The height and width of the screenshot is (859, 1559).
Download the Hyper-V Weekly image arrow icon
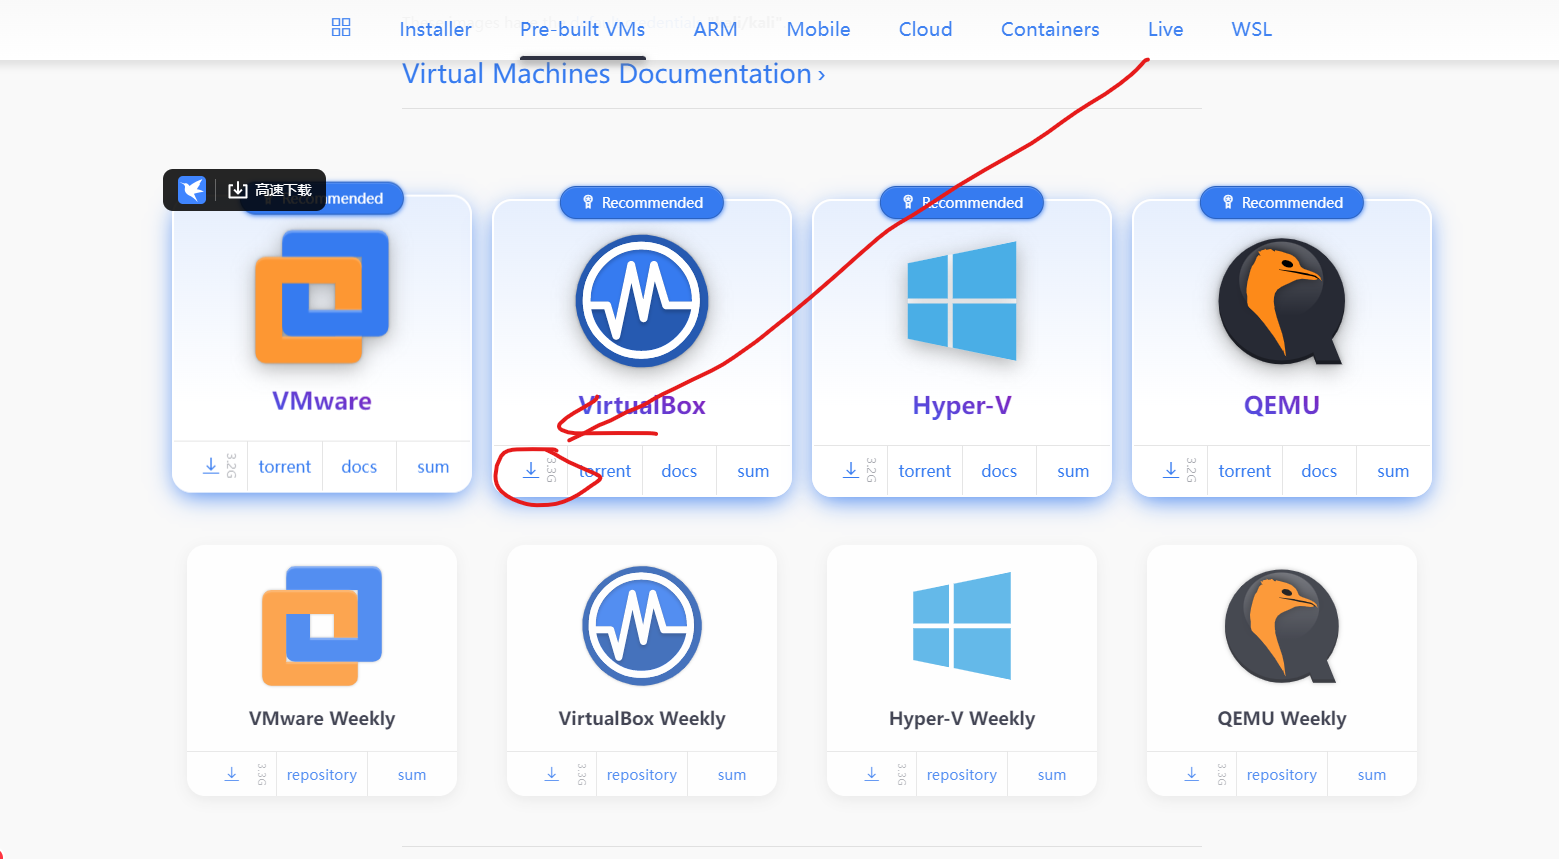coord(871,774)
